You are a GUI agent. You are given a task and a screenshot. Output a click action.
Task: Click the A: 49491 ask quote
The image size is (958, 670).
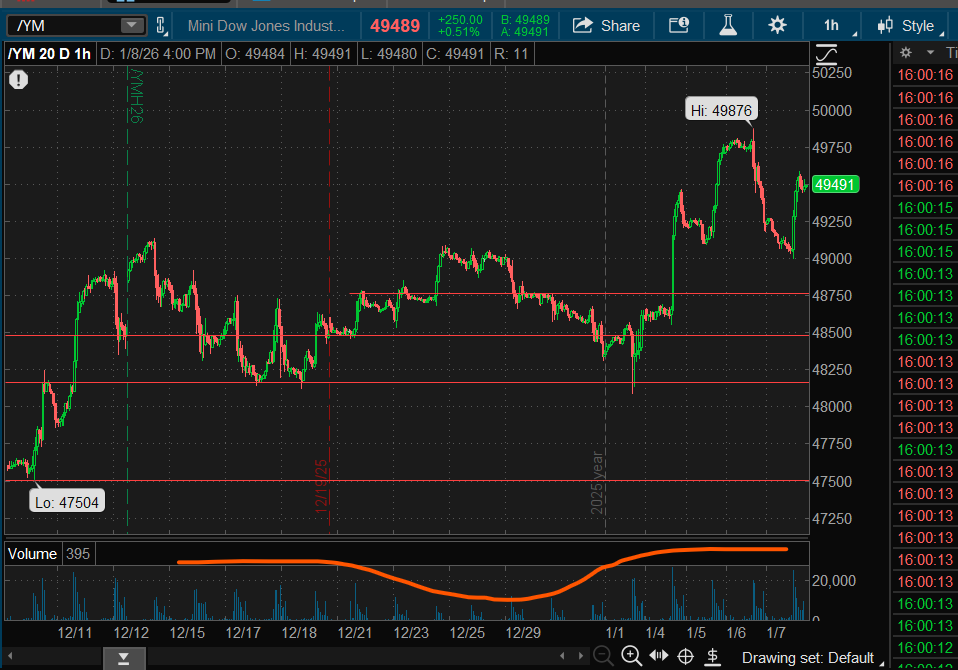tap(525, 32)
